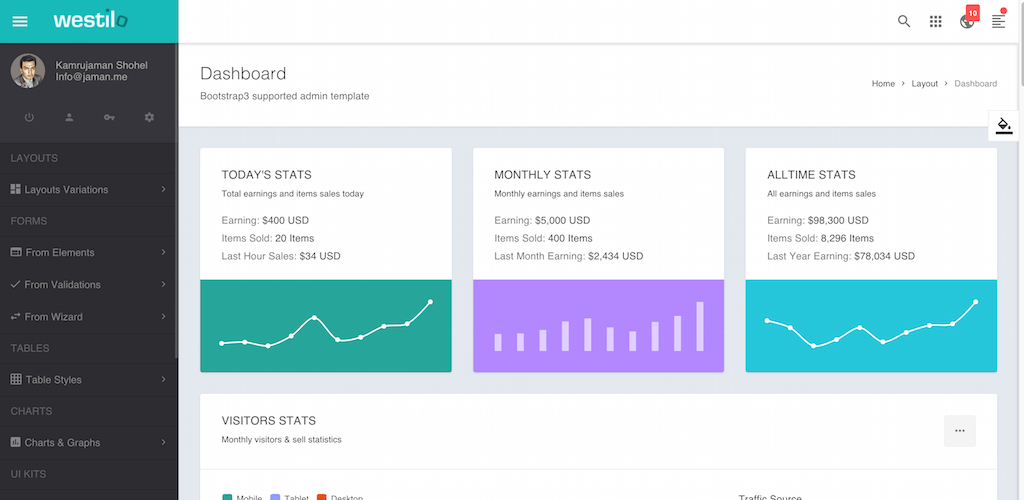Click the Layout breadcrumb link

(924, 84)
